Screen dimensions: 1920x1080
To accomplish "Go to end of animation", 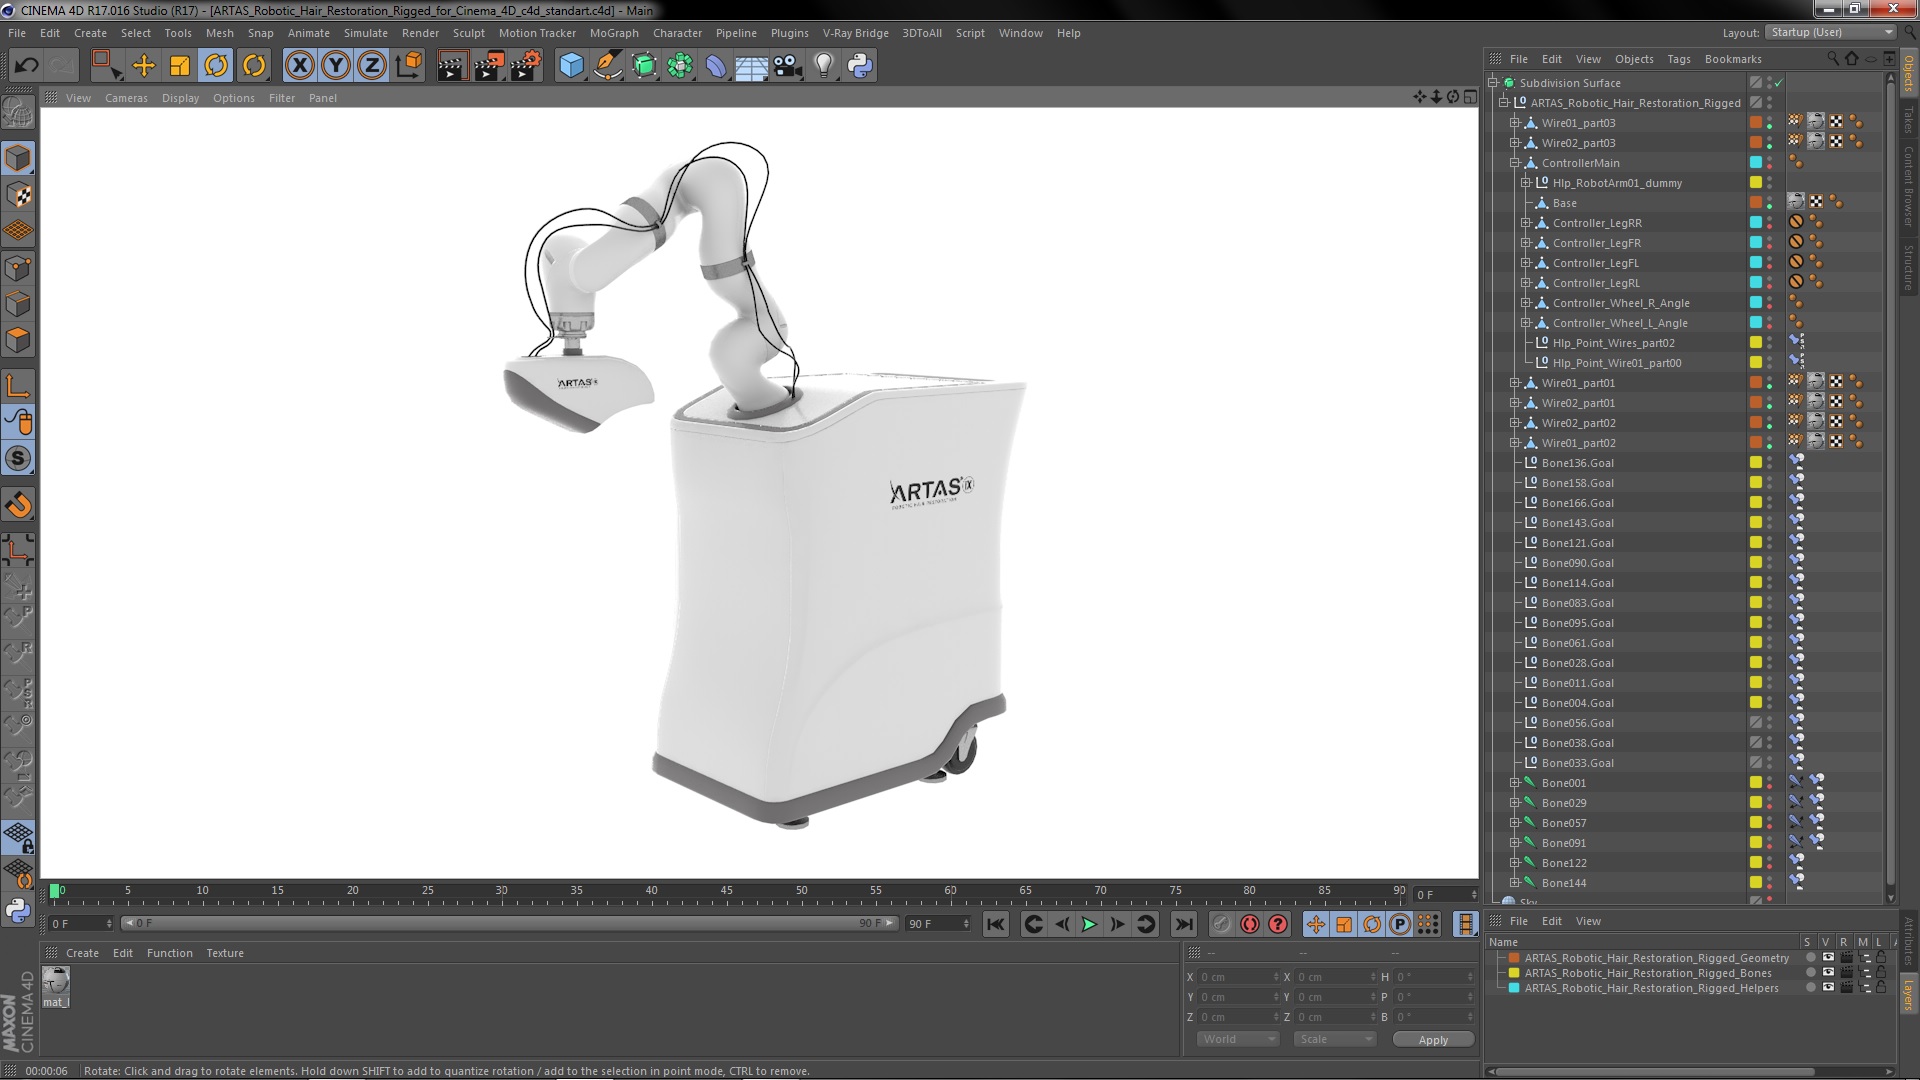I will point(1183,925).
